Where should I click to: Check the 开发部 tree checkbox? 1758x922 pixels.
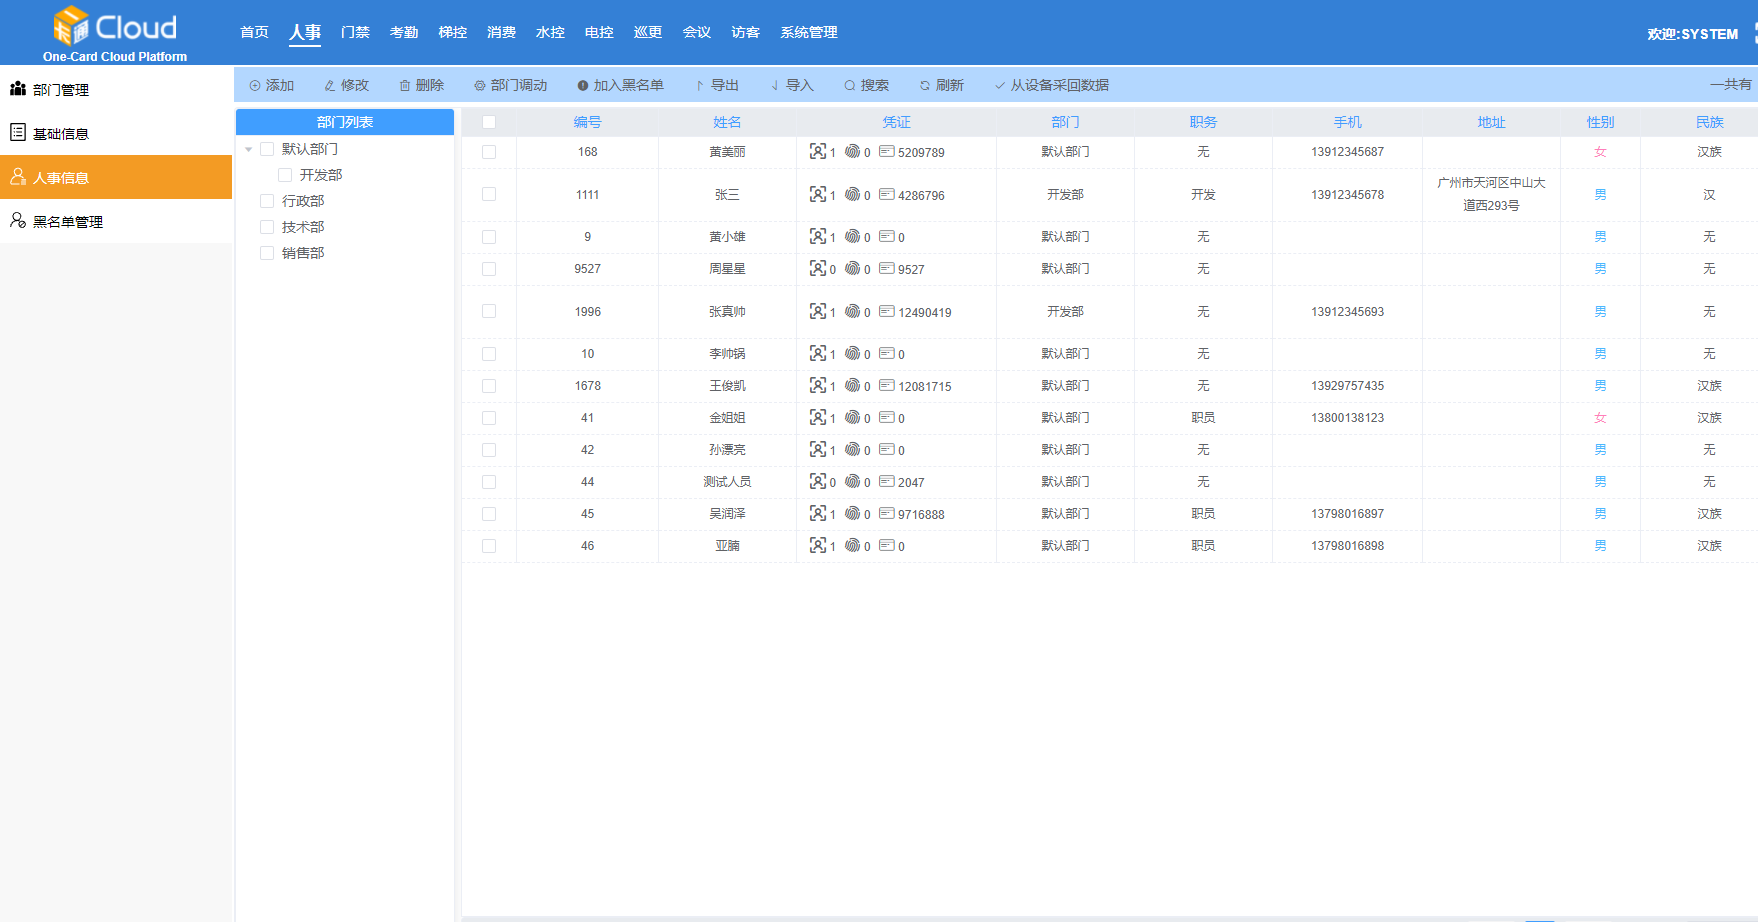pos(285,175)
